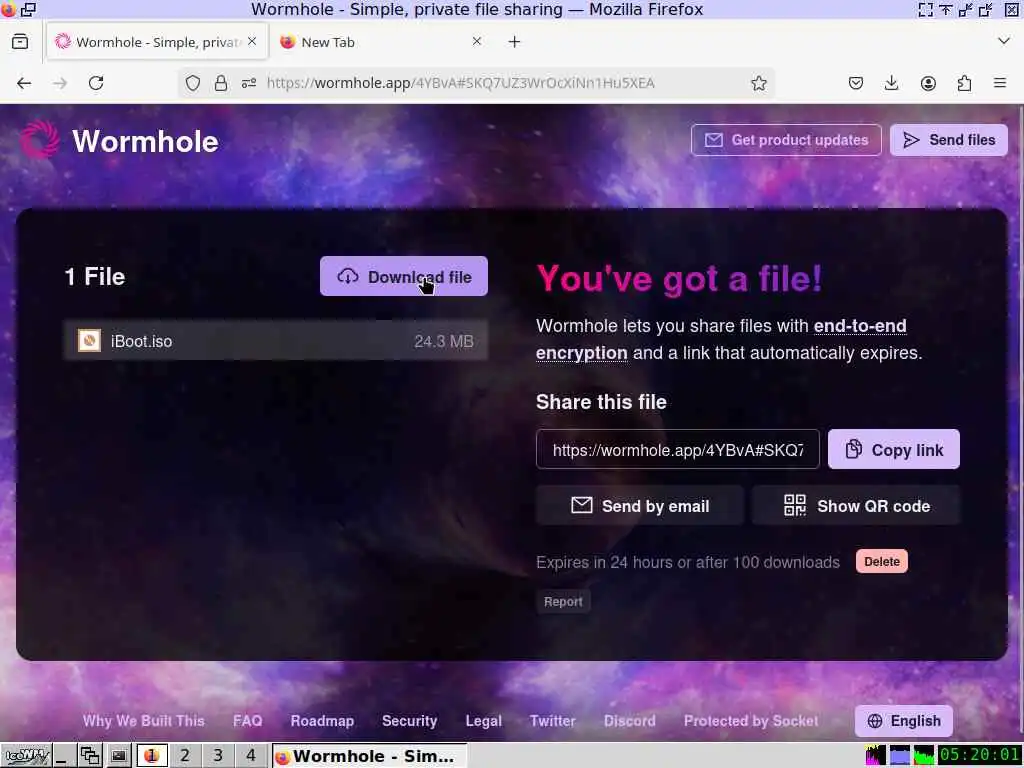The height and width of the screenshot is (768, 1024).
Task: Open the window list taskbar icon
Action: click(x=89, y=756)
